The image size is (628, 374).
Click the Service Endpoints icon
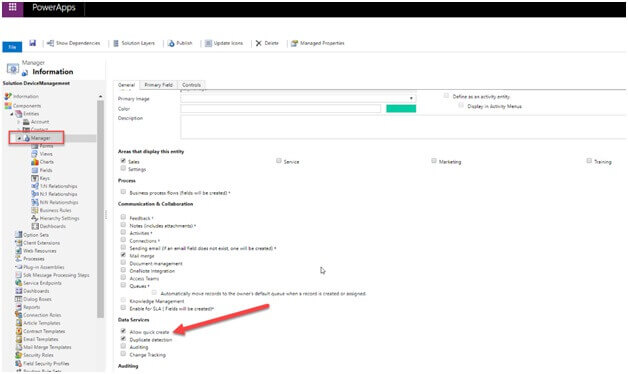point(18,283)
